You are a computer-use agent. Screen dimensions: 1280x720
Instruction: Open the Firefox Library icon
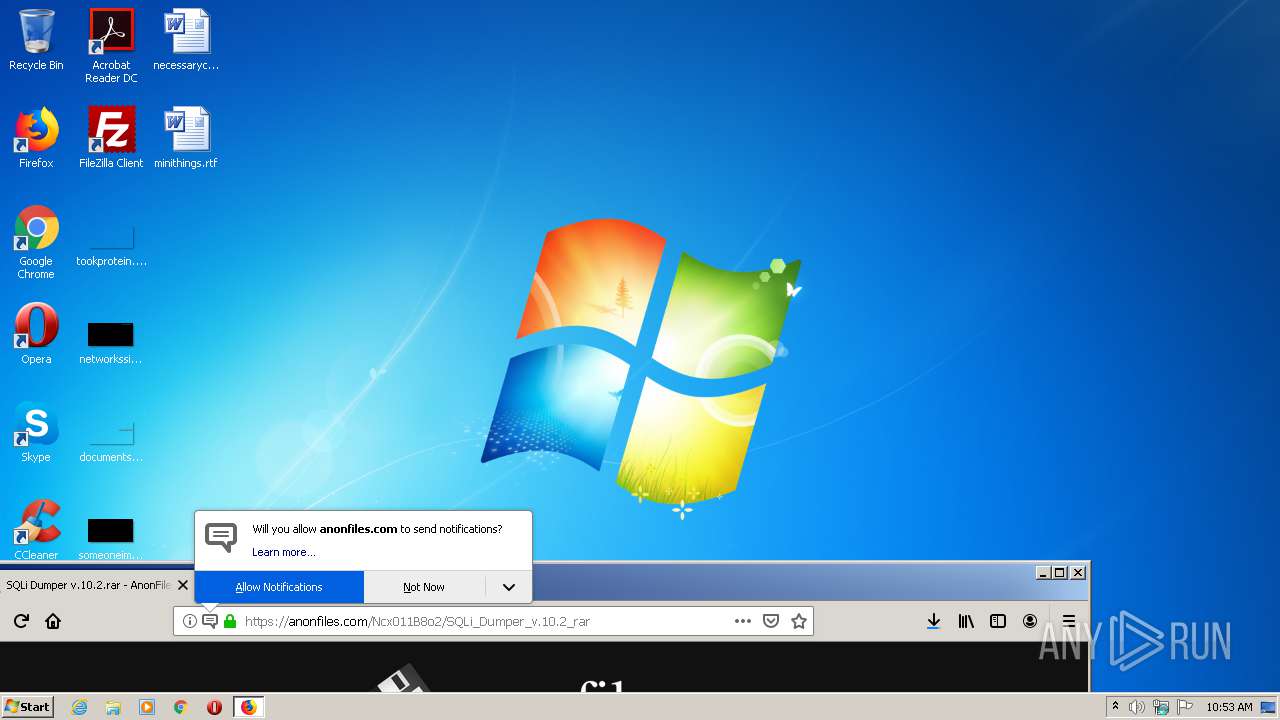(x=966, y=621)
